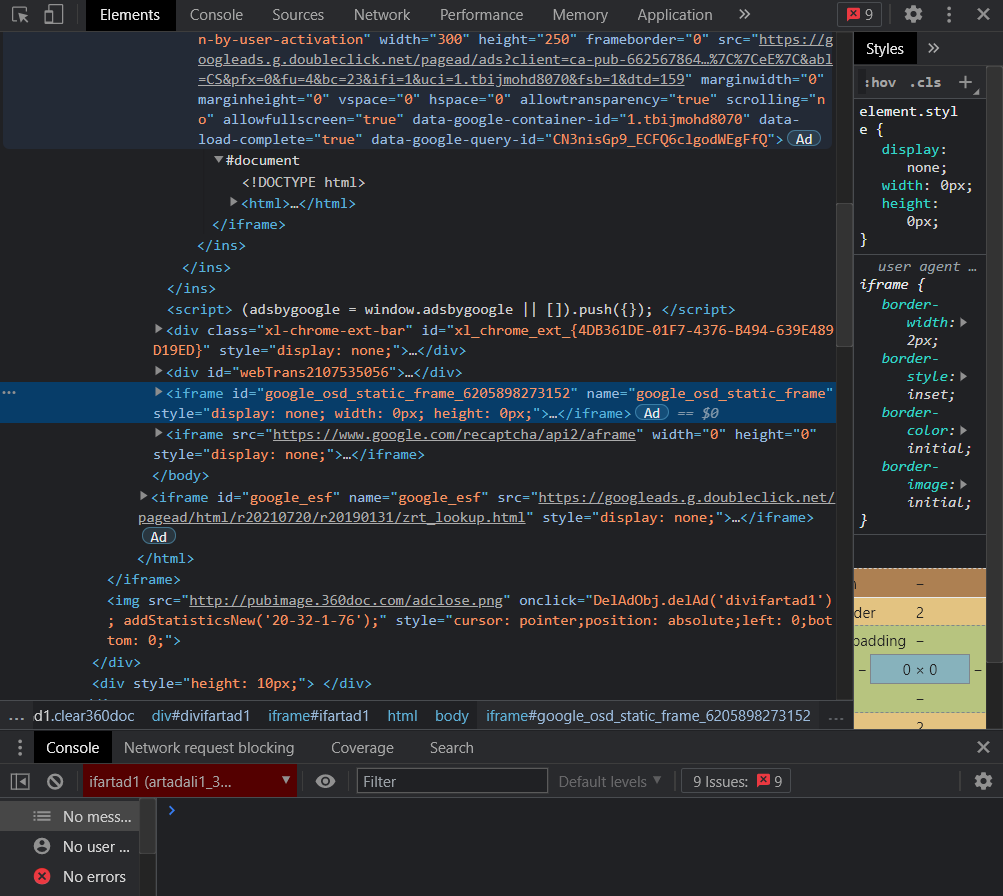Select the drawer Console tab
Image resolution: width=1003 pixels, height=896 pixels.
[72, 748]
